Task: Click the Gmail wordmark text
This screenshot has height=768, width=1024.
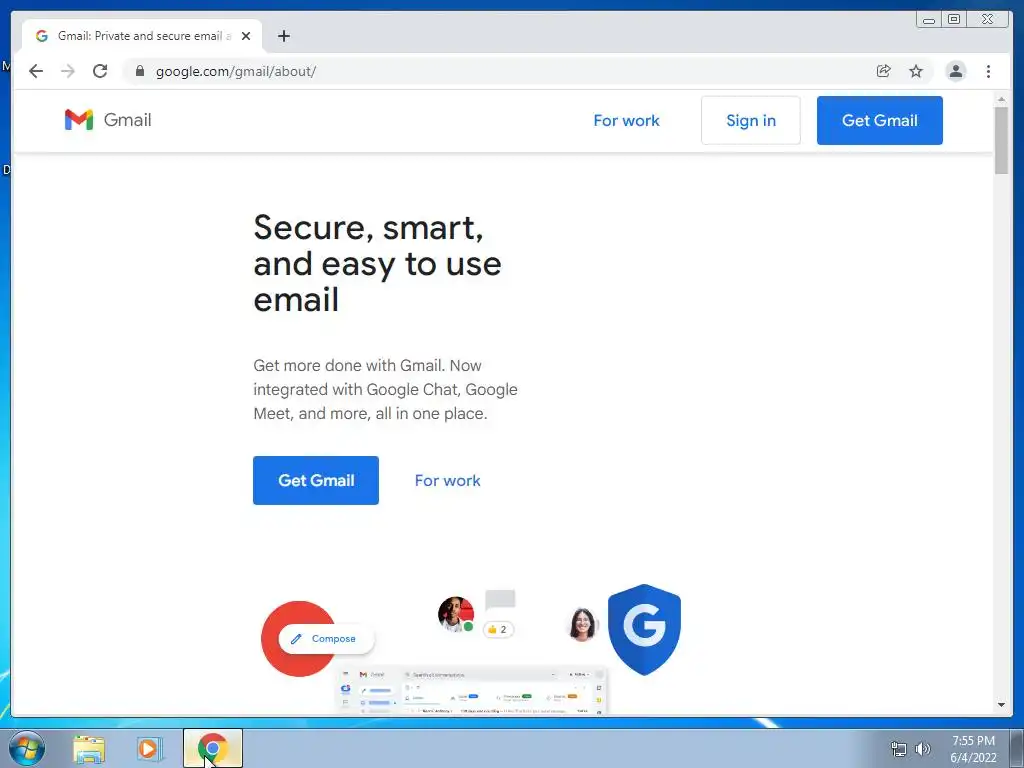Action: [127, 120]
